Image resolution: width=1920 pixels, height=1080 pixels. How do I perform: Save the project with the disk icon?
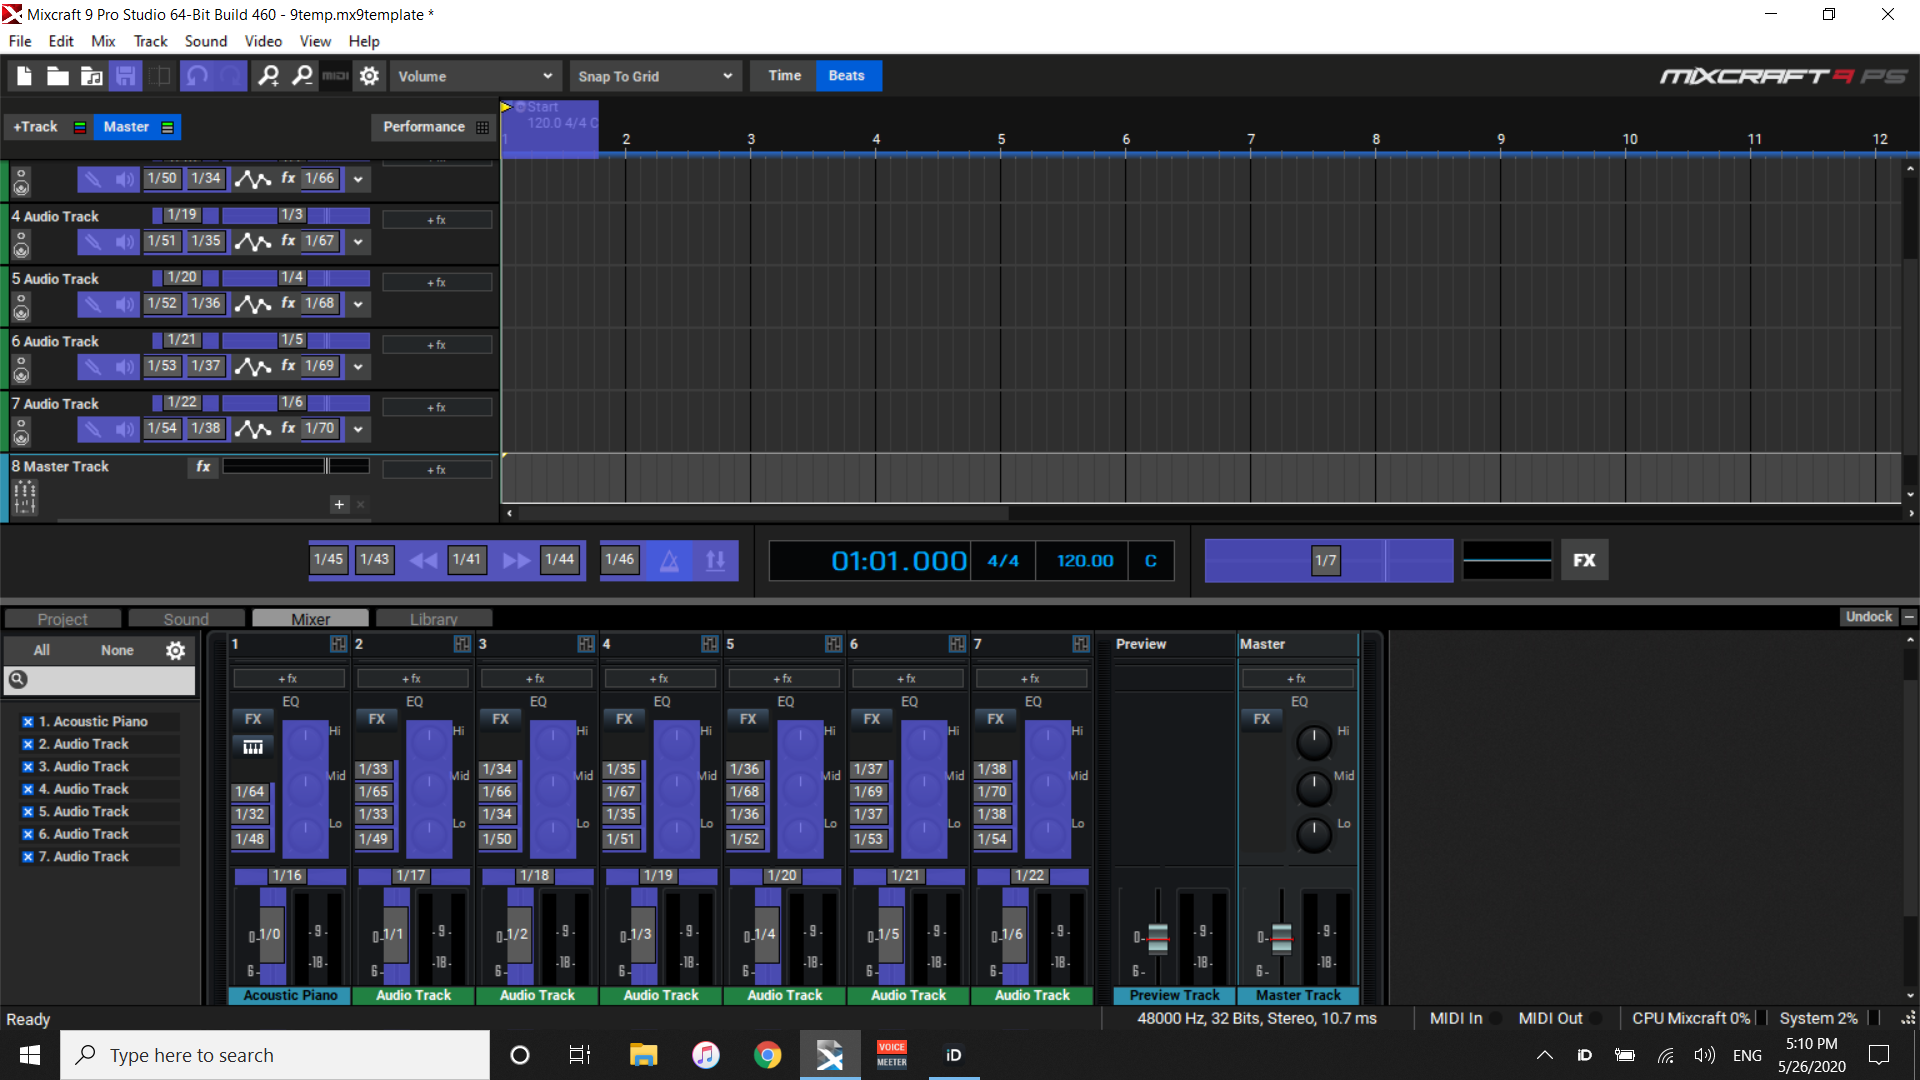click(x=125, y=76)
